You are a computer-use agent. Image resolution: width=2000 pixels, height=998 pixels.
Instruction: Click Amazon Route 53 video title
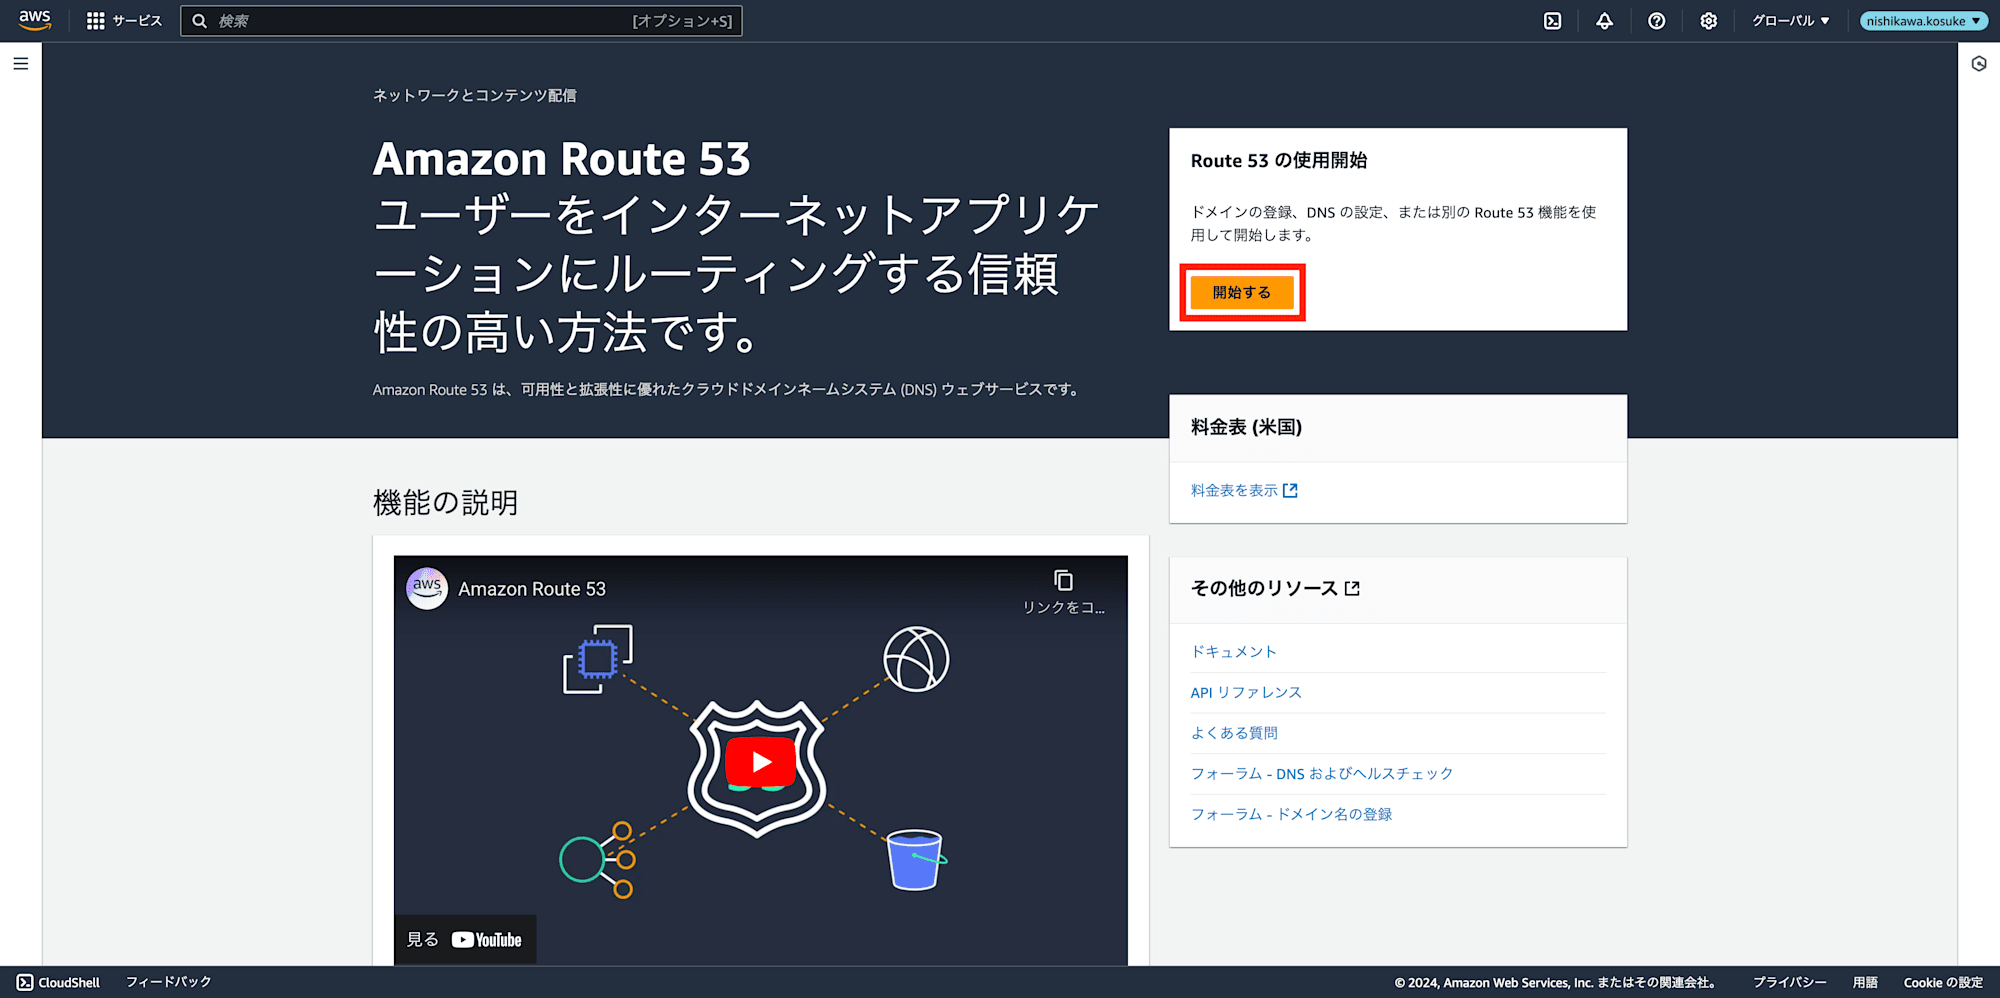(532, 589)
